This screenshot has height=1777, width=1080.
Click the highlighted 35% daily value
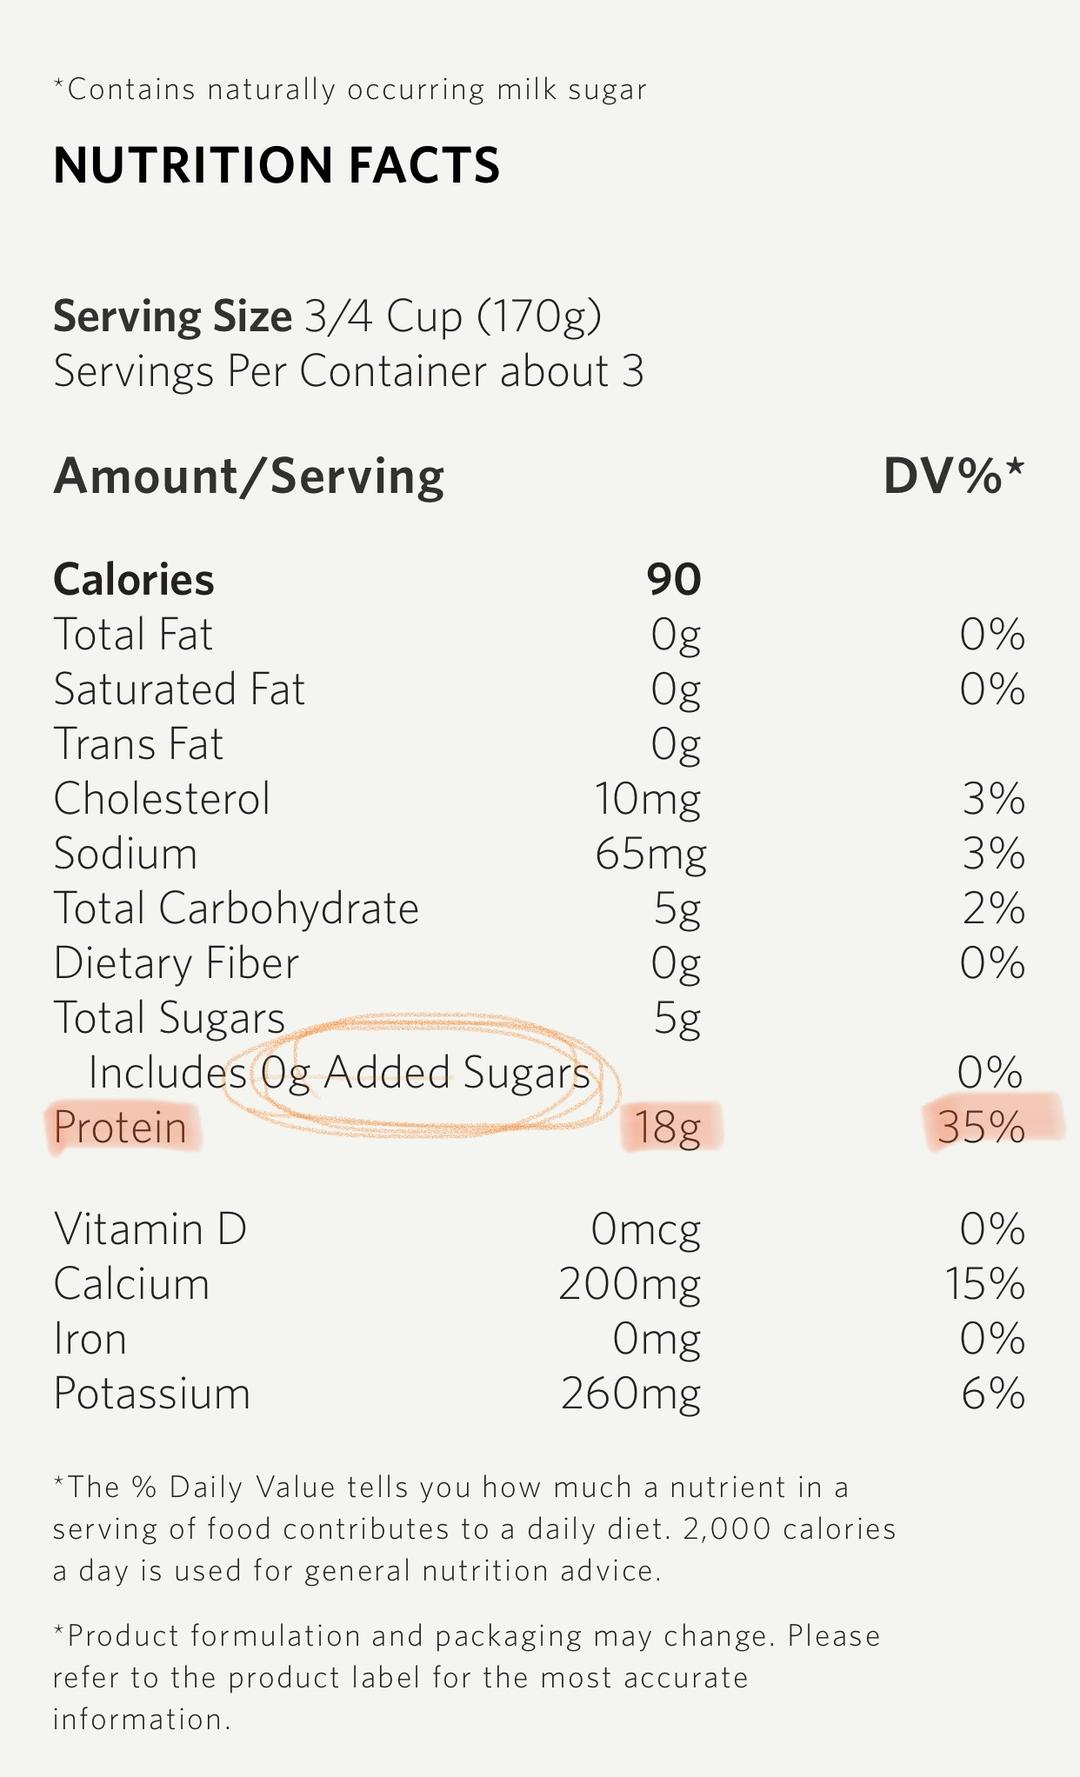click(981, 1128)
